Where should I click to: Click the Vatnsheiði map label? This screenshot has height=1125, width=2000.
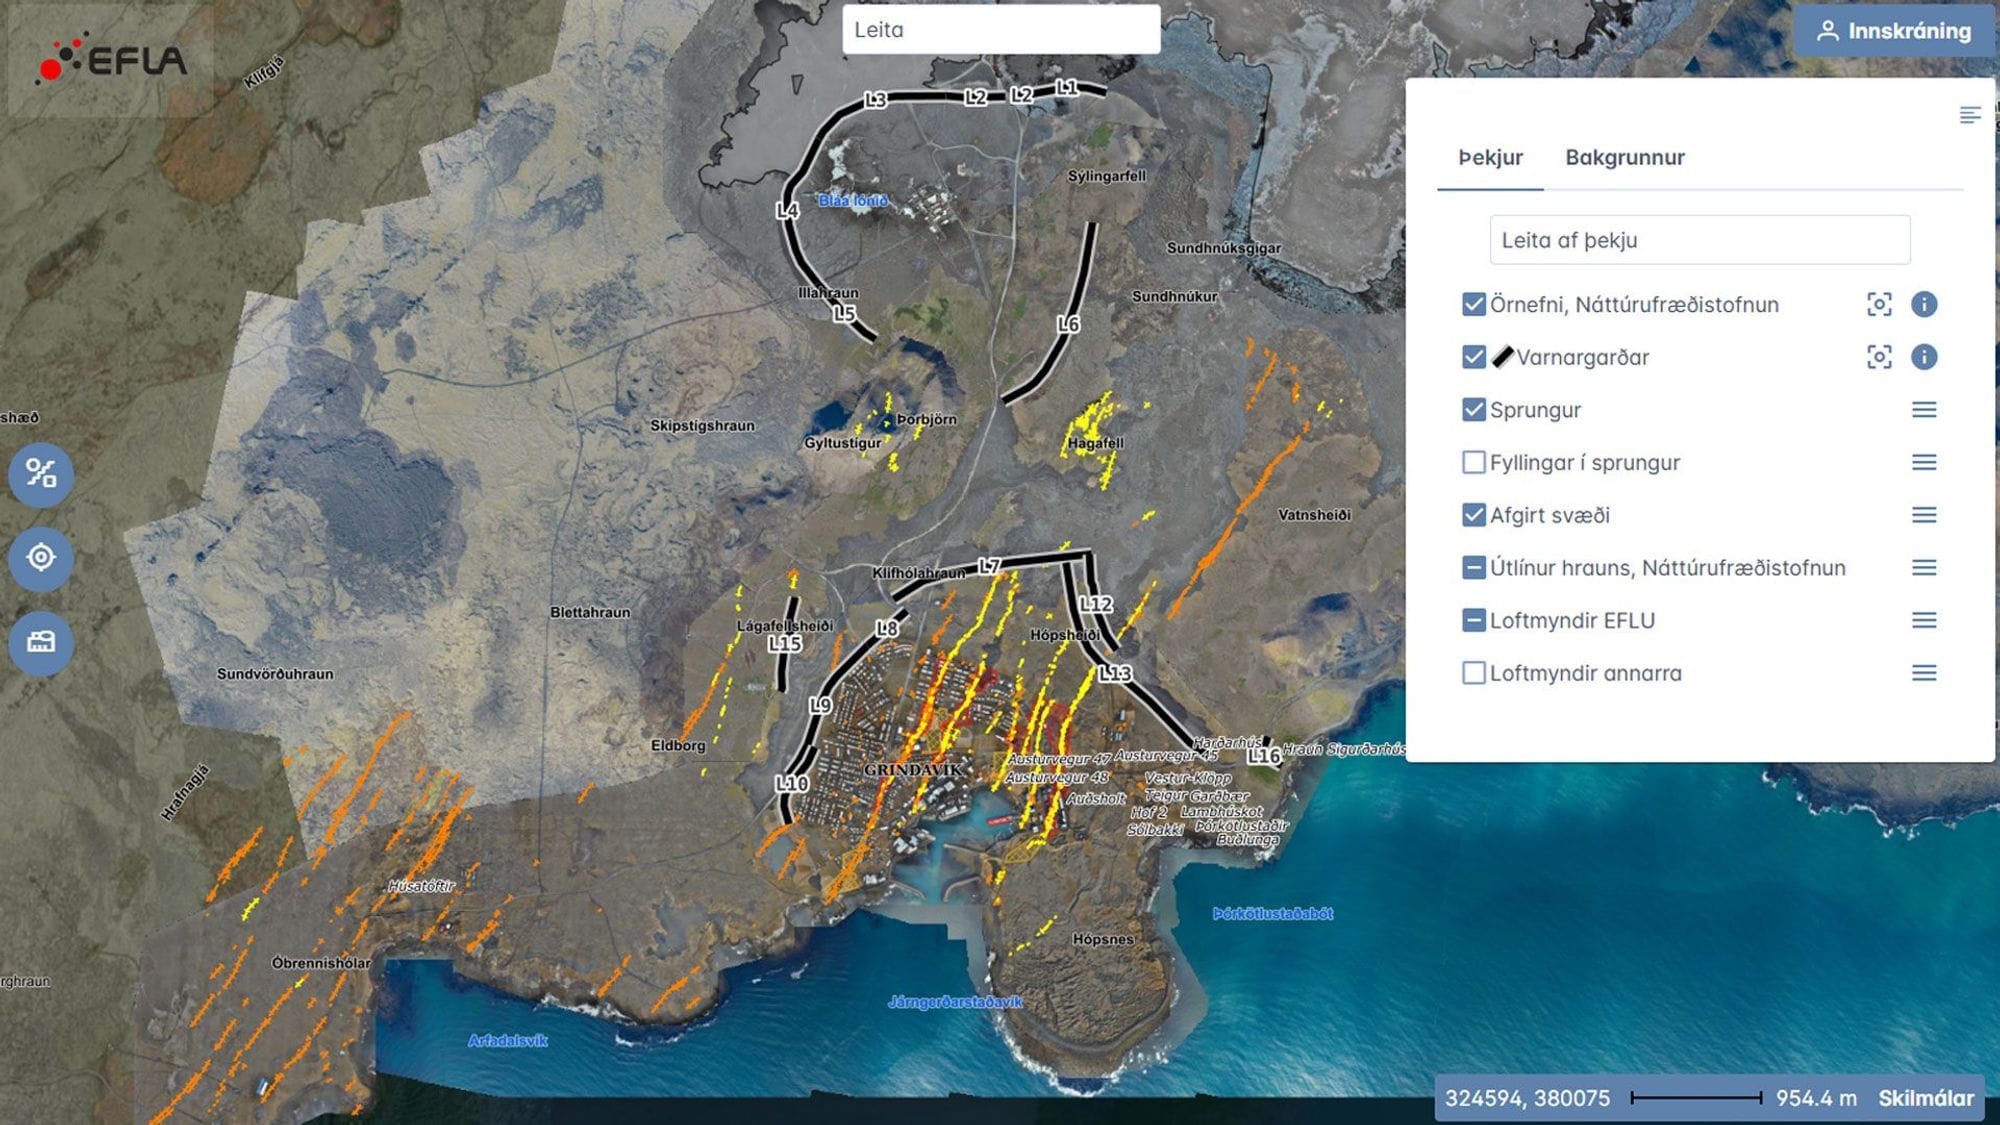click(x=1314, y=515)
